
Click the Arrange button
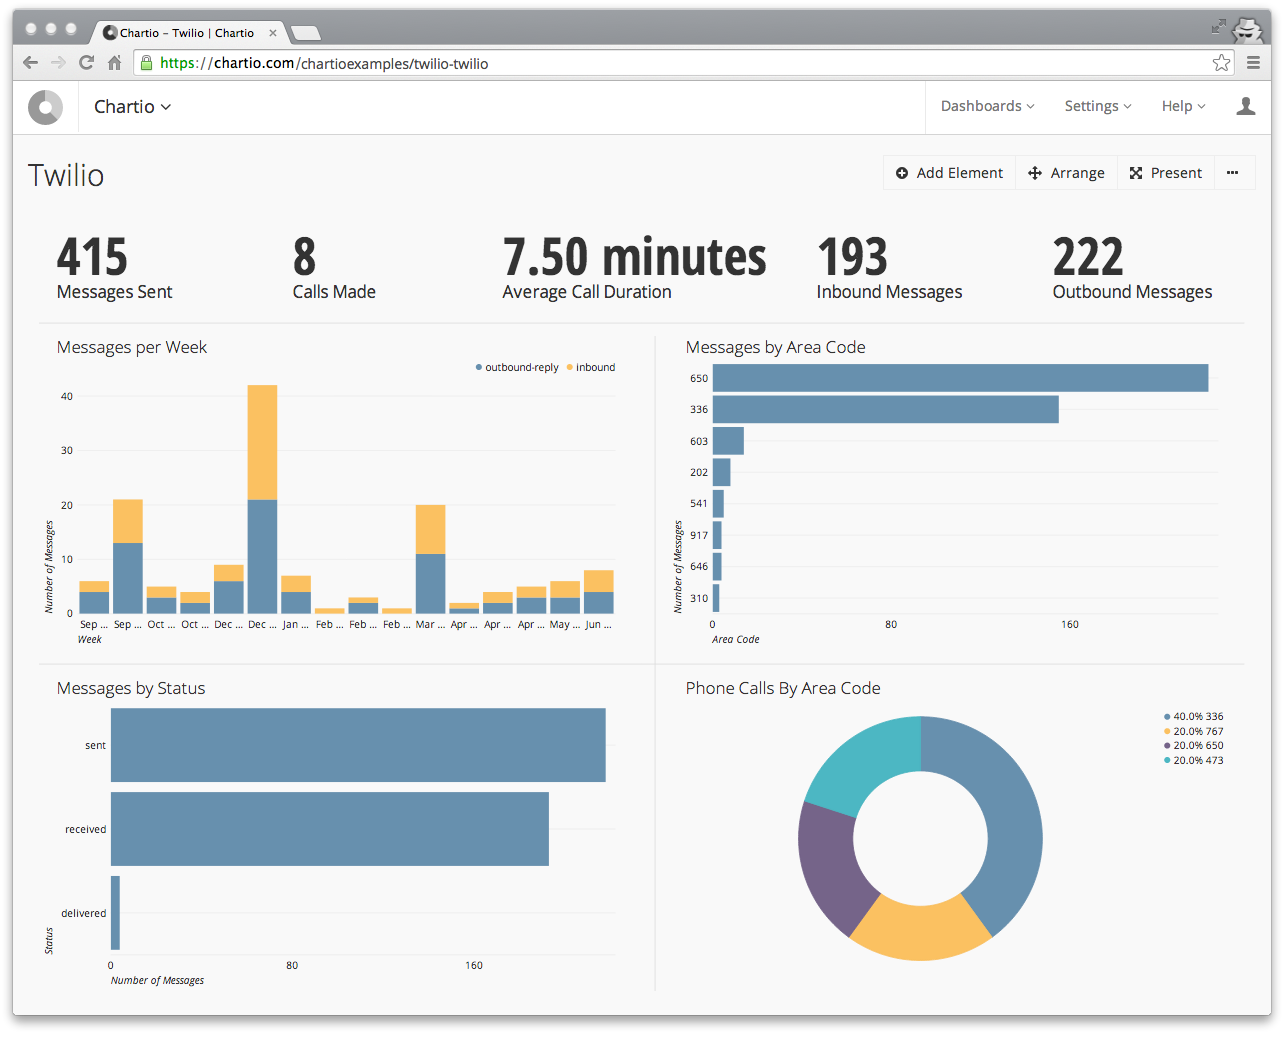coord(1066,173)
